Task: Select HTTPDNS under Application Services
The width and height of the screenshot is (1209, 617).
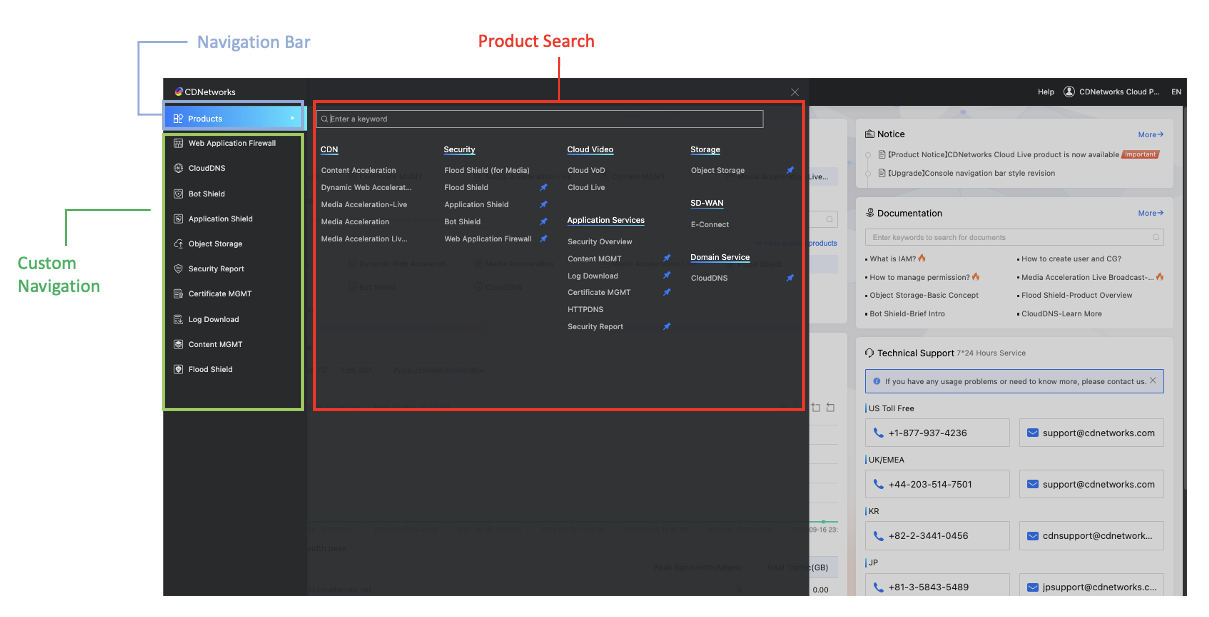Action: (x=585, y=309)
